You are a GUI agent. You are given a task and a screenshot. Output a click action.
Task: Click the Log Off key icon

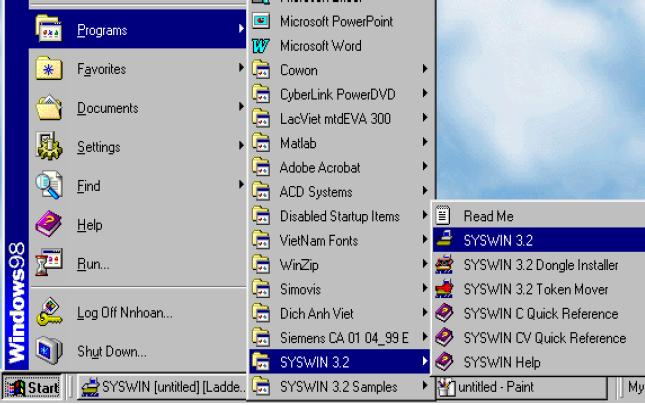pyautogui.click(x=49, y=312)
